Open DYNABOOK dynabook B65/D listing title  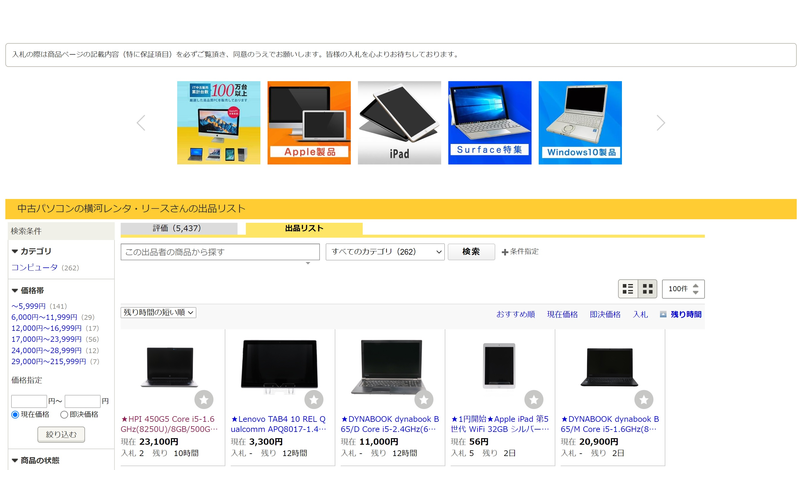tap(390, 424)
